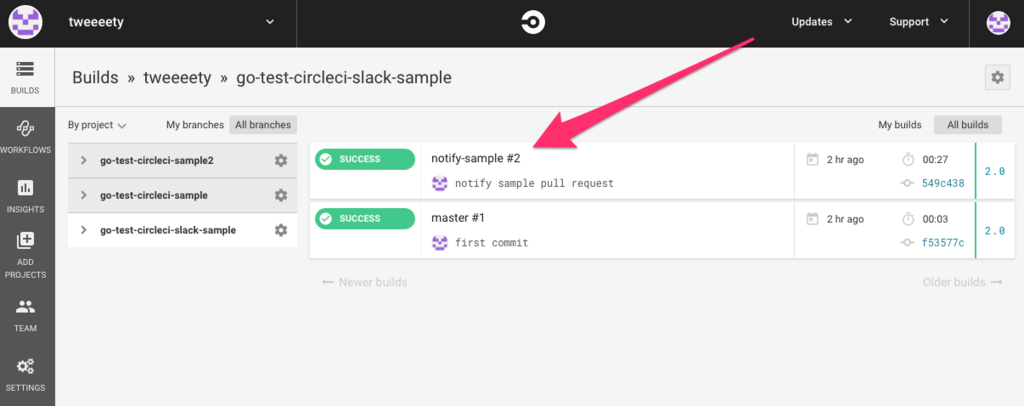Select the All branches toggle
Screen dimensions: 1024x406
262,125
